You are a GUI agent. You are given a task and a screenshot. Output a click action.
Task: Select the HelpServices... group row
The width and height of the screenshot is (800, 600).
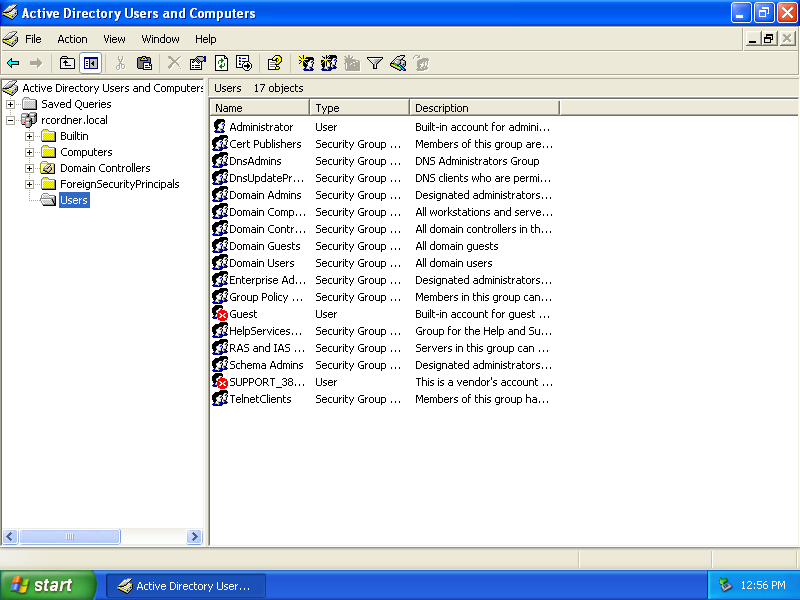click(x=383, y=331)
